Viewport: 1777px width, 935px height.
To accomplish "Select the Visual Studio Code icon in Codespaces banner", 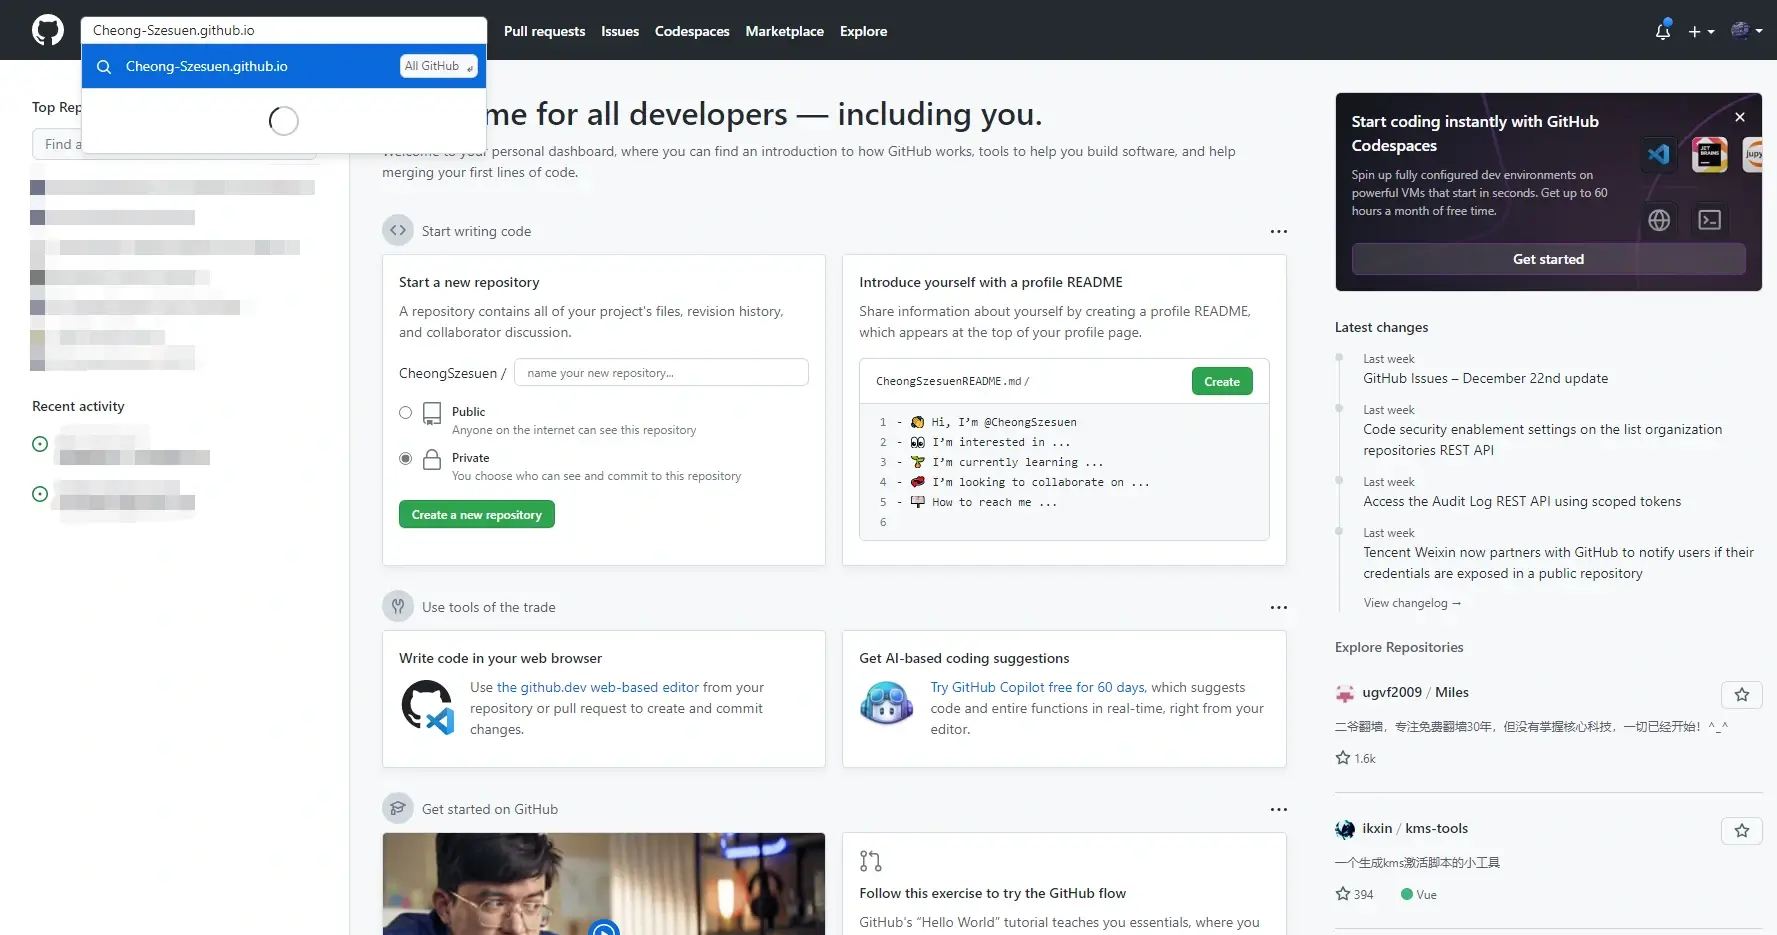I will click(x=1658, y=155).
